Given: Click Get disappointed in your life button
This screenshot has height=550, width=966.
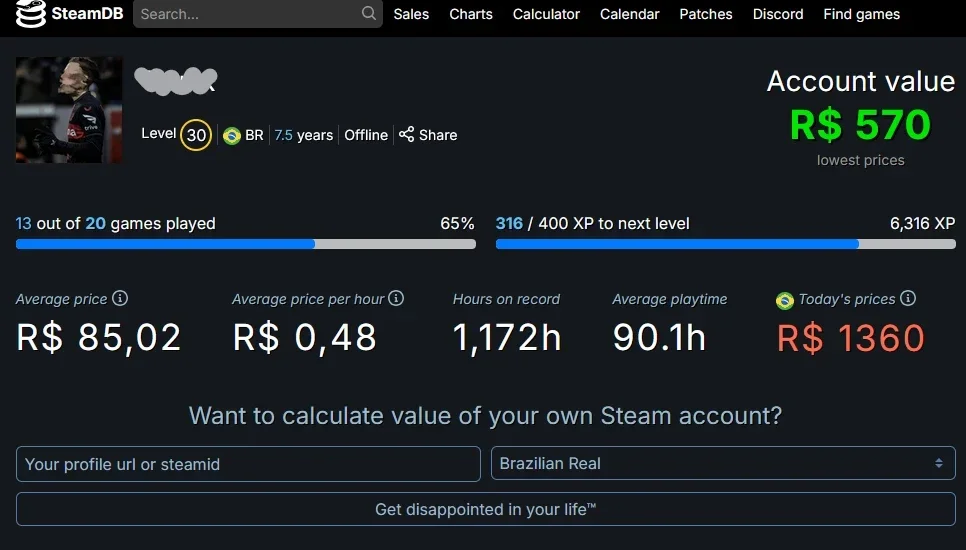Looking at the screenshot, I should pos(485,509).
